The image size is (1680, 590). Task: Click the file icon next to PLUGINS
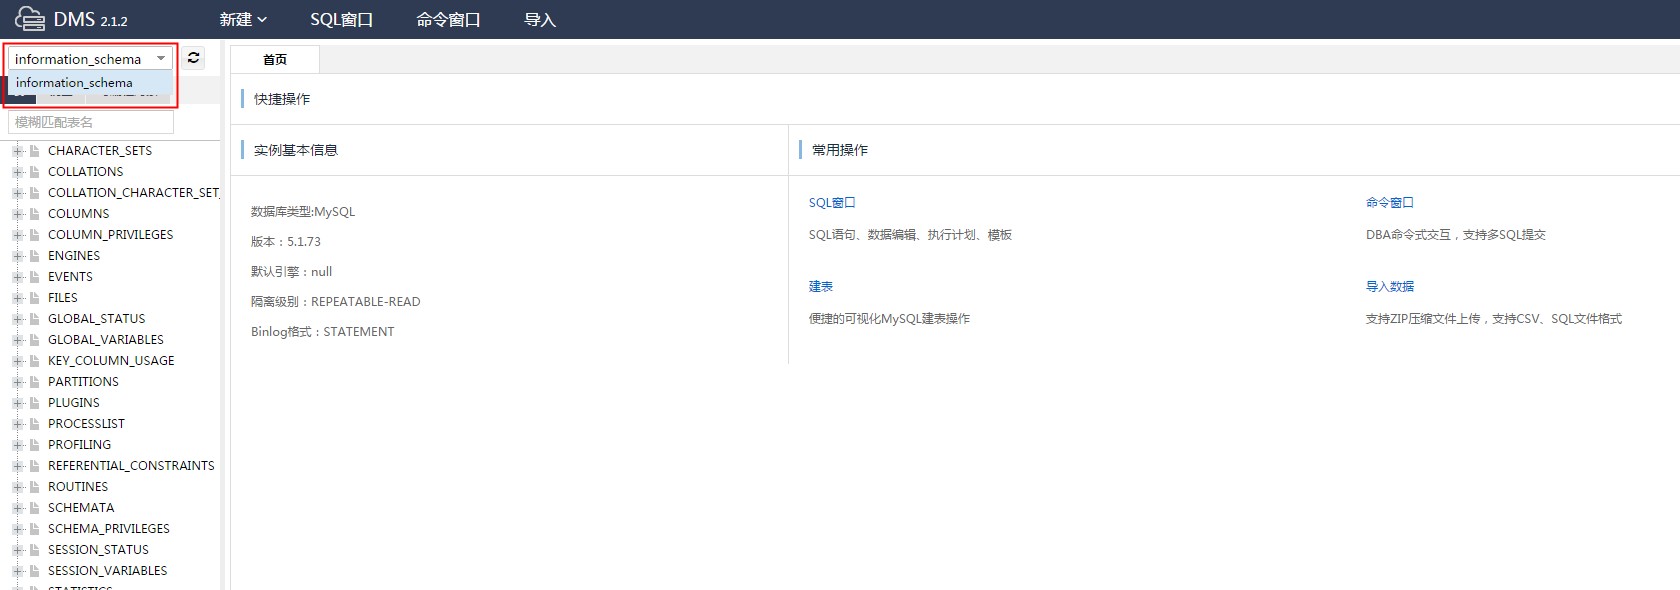tap(35, 403)
